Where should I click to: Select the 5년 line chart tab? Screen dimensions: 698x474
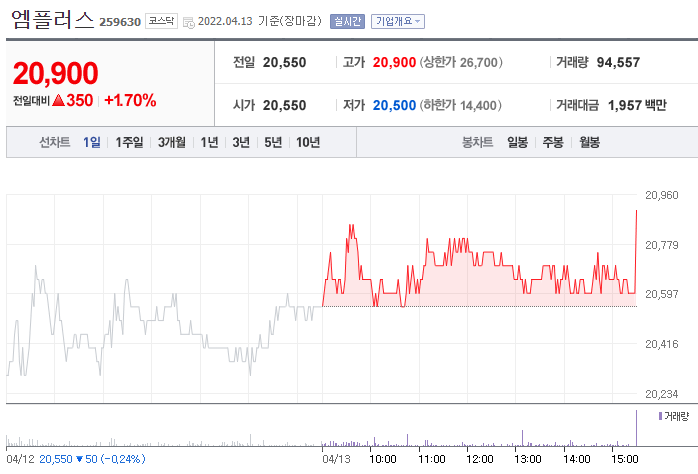273,142
